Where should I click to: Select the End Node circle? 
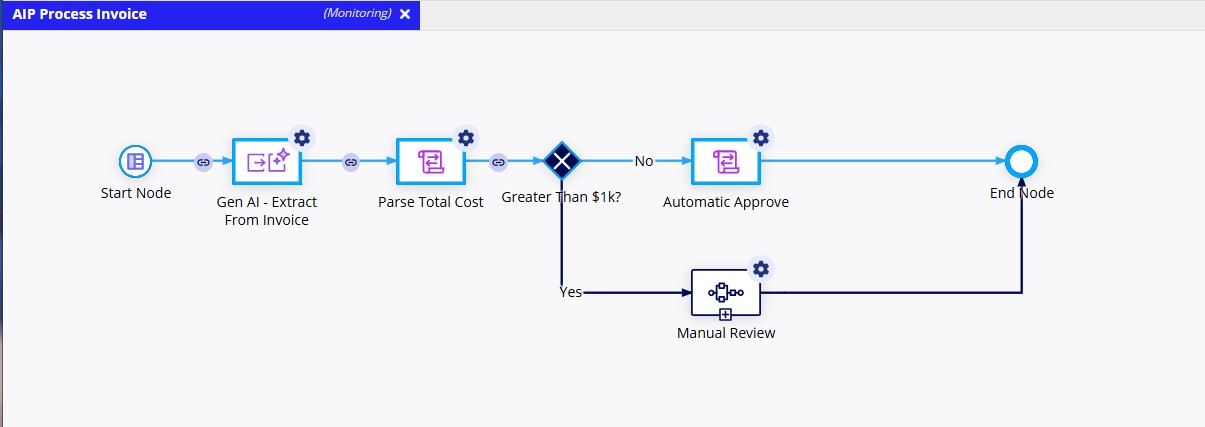pos(1022,161)
